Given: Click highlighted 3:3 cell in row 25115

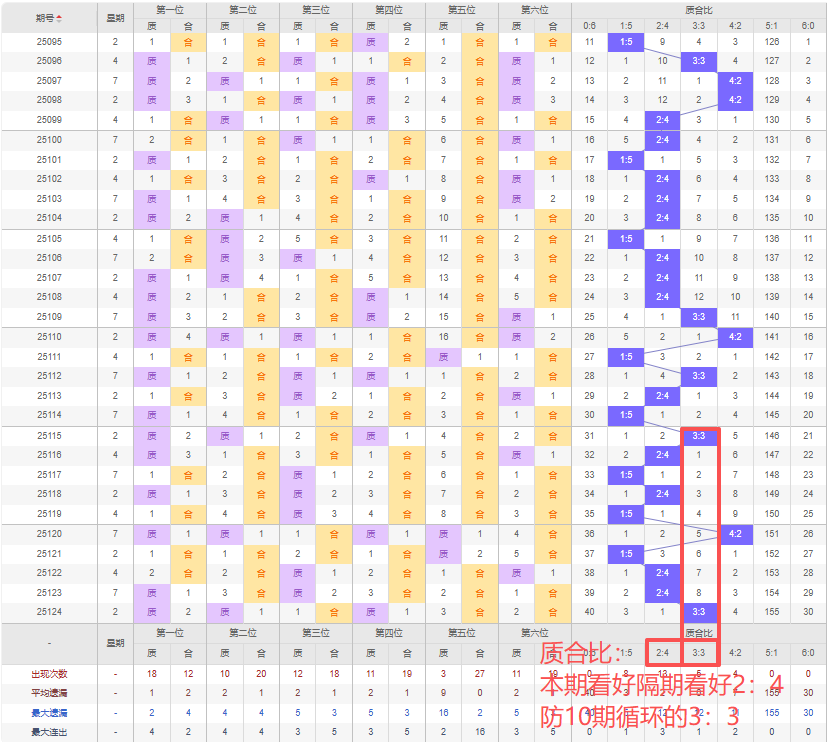Looking at the screenshot, I should 699,436.
